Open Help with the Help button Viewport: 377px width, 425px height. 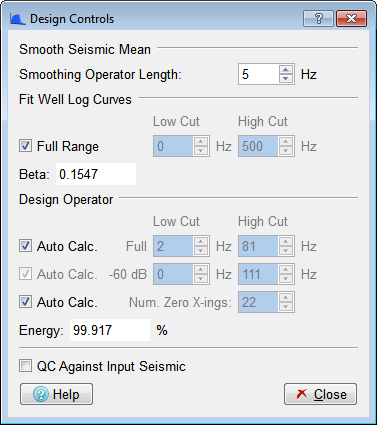(x=56, y=394)
